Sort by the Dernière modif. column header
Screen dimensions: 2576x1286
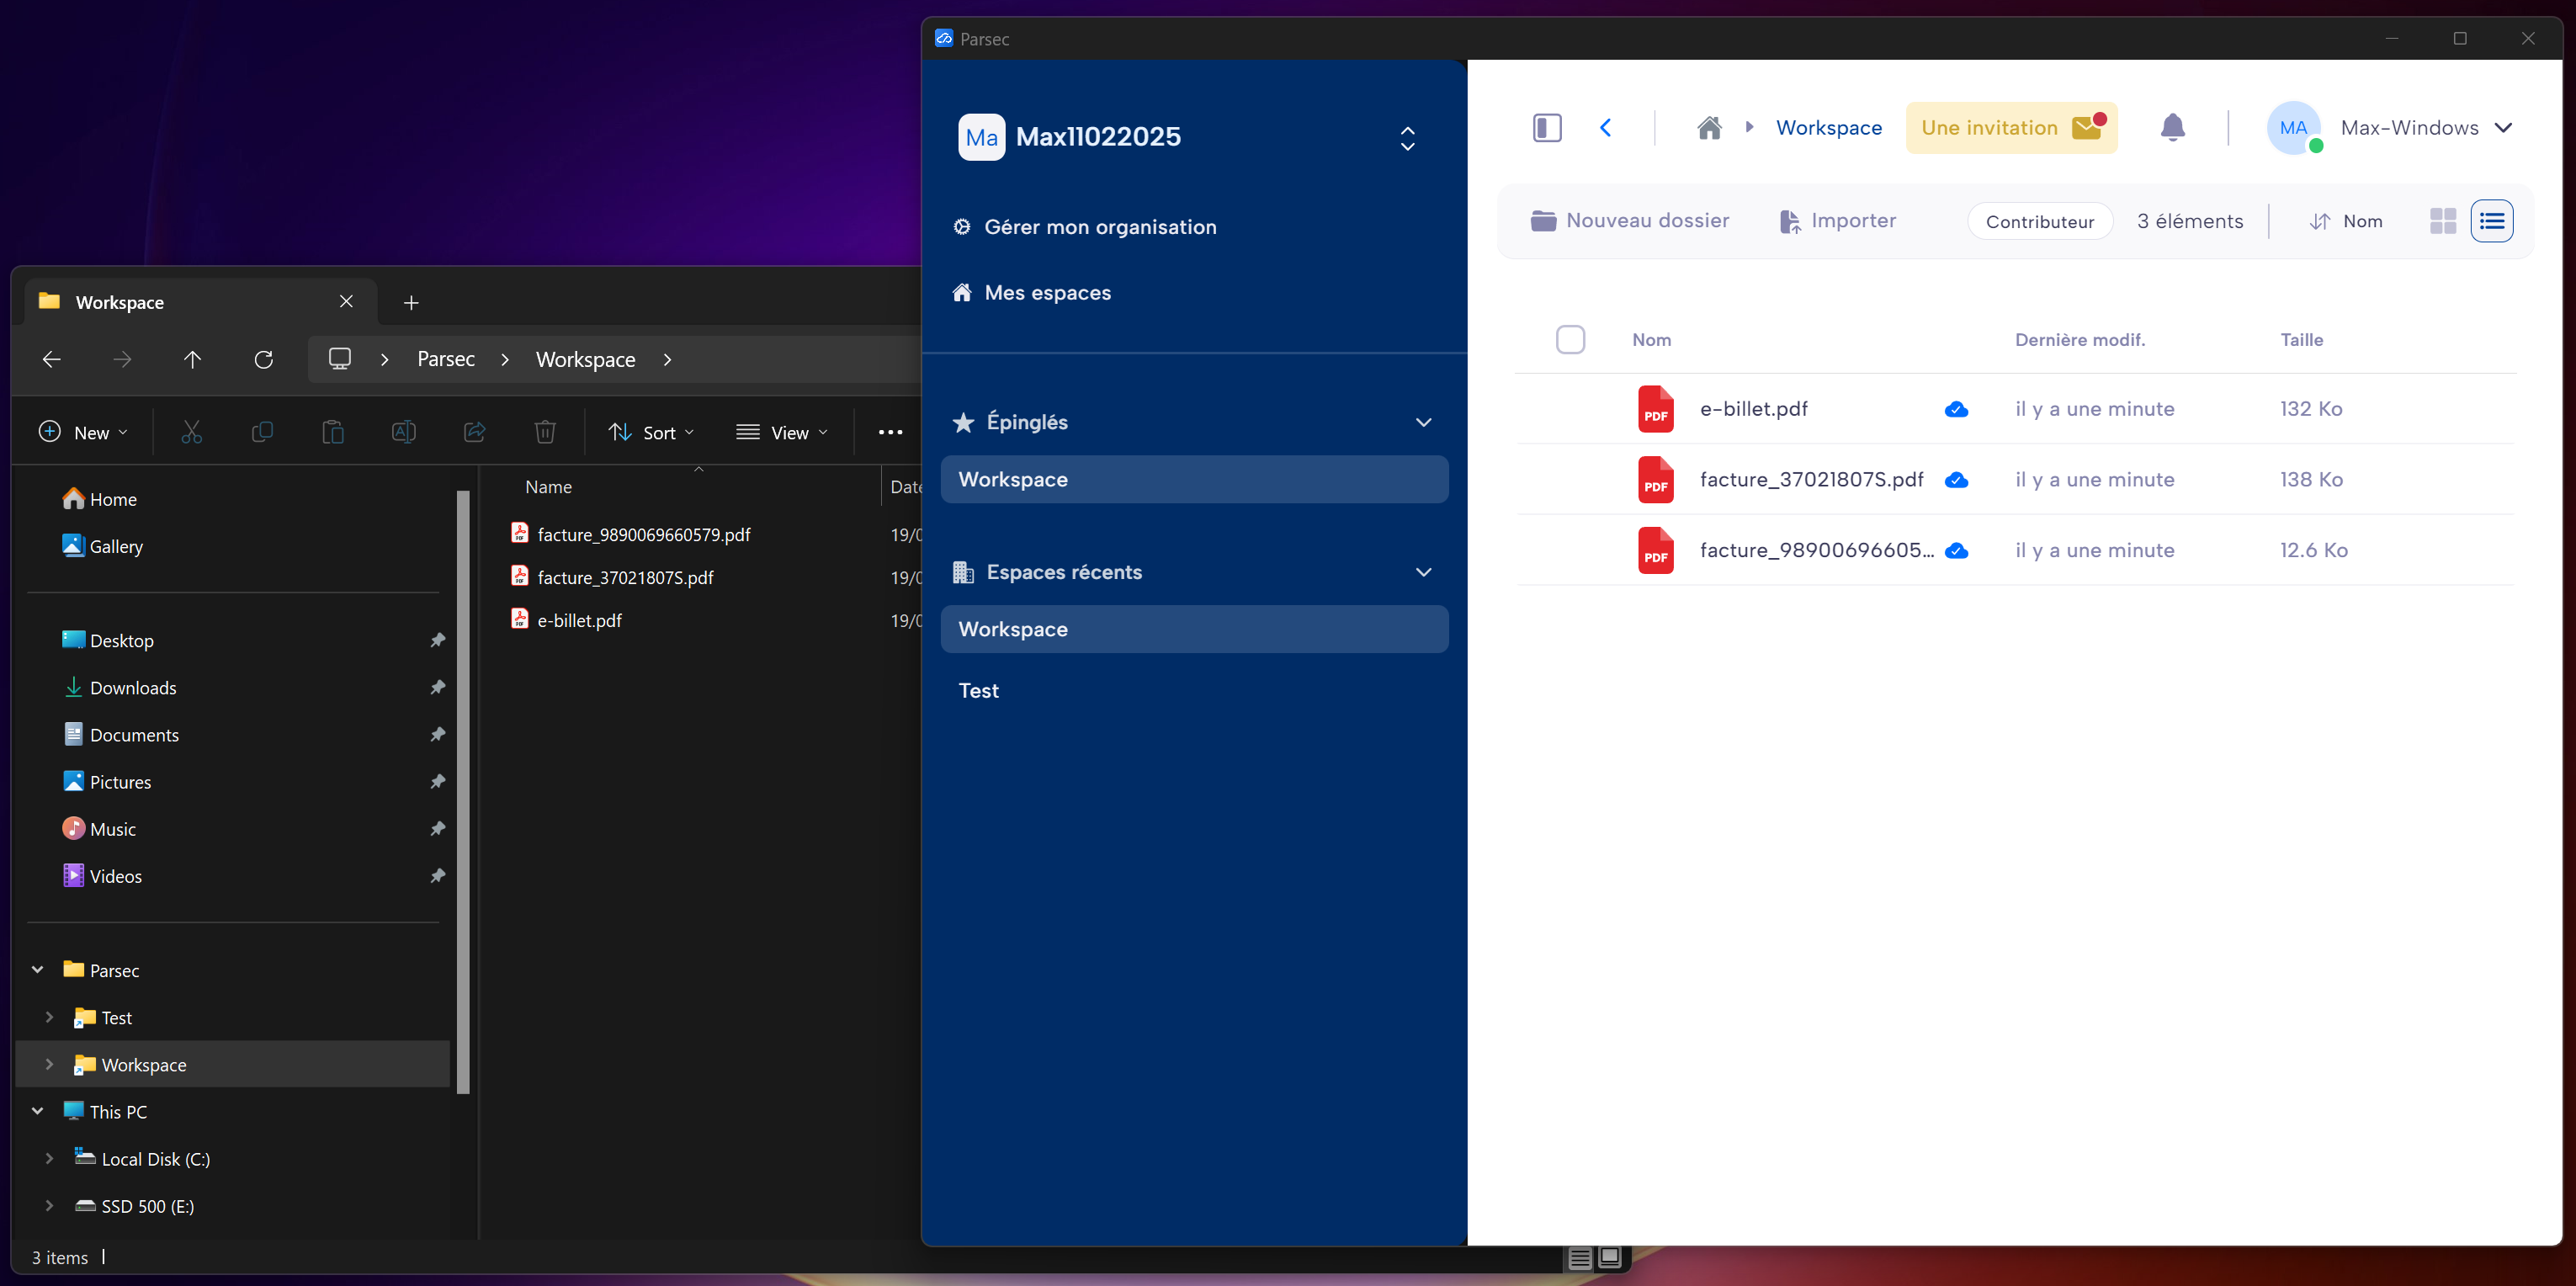click(x=2079, y=340)
